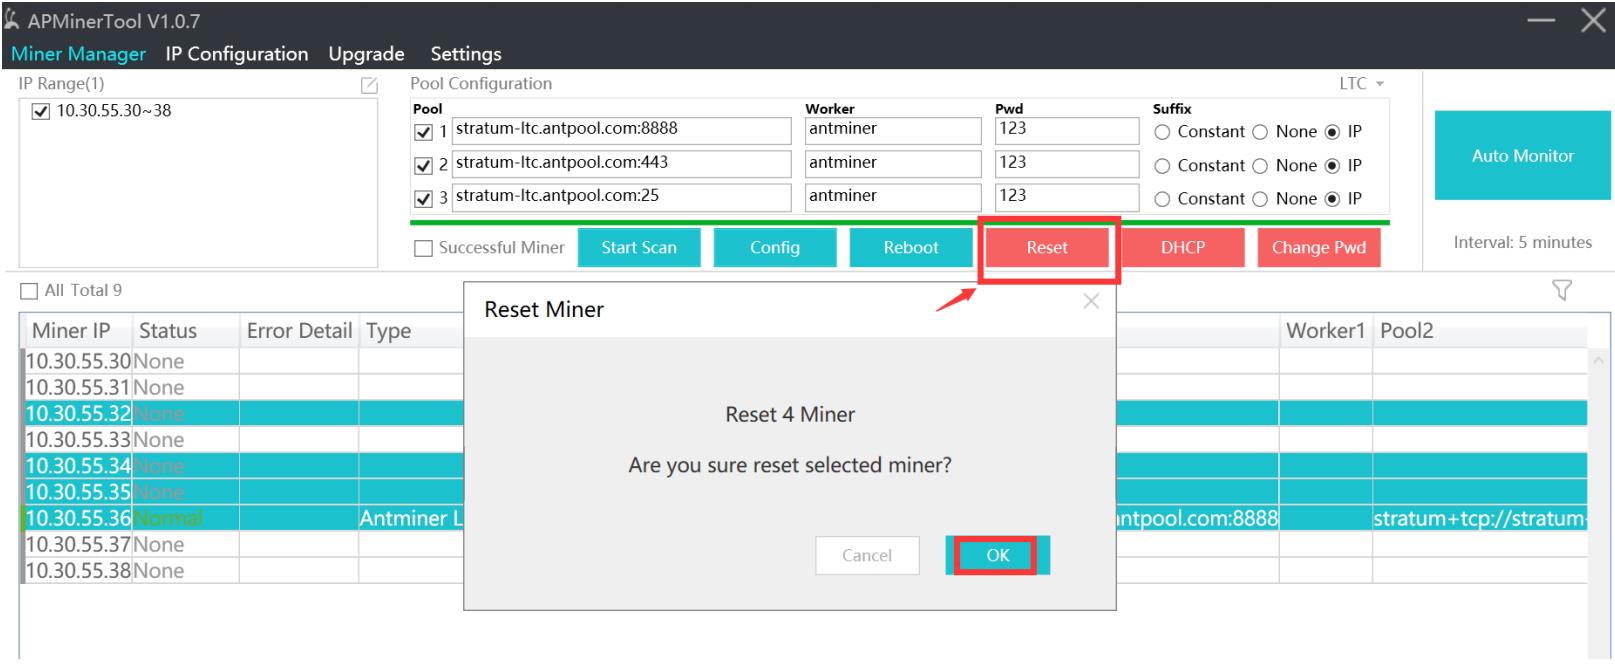The width and height of the screenshot is (1615, 665).
Task: Select IP suffix for pool 2
Action: pyautogui.click(x=1332, y=166)
